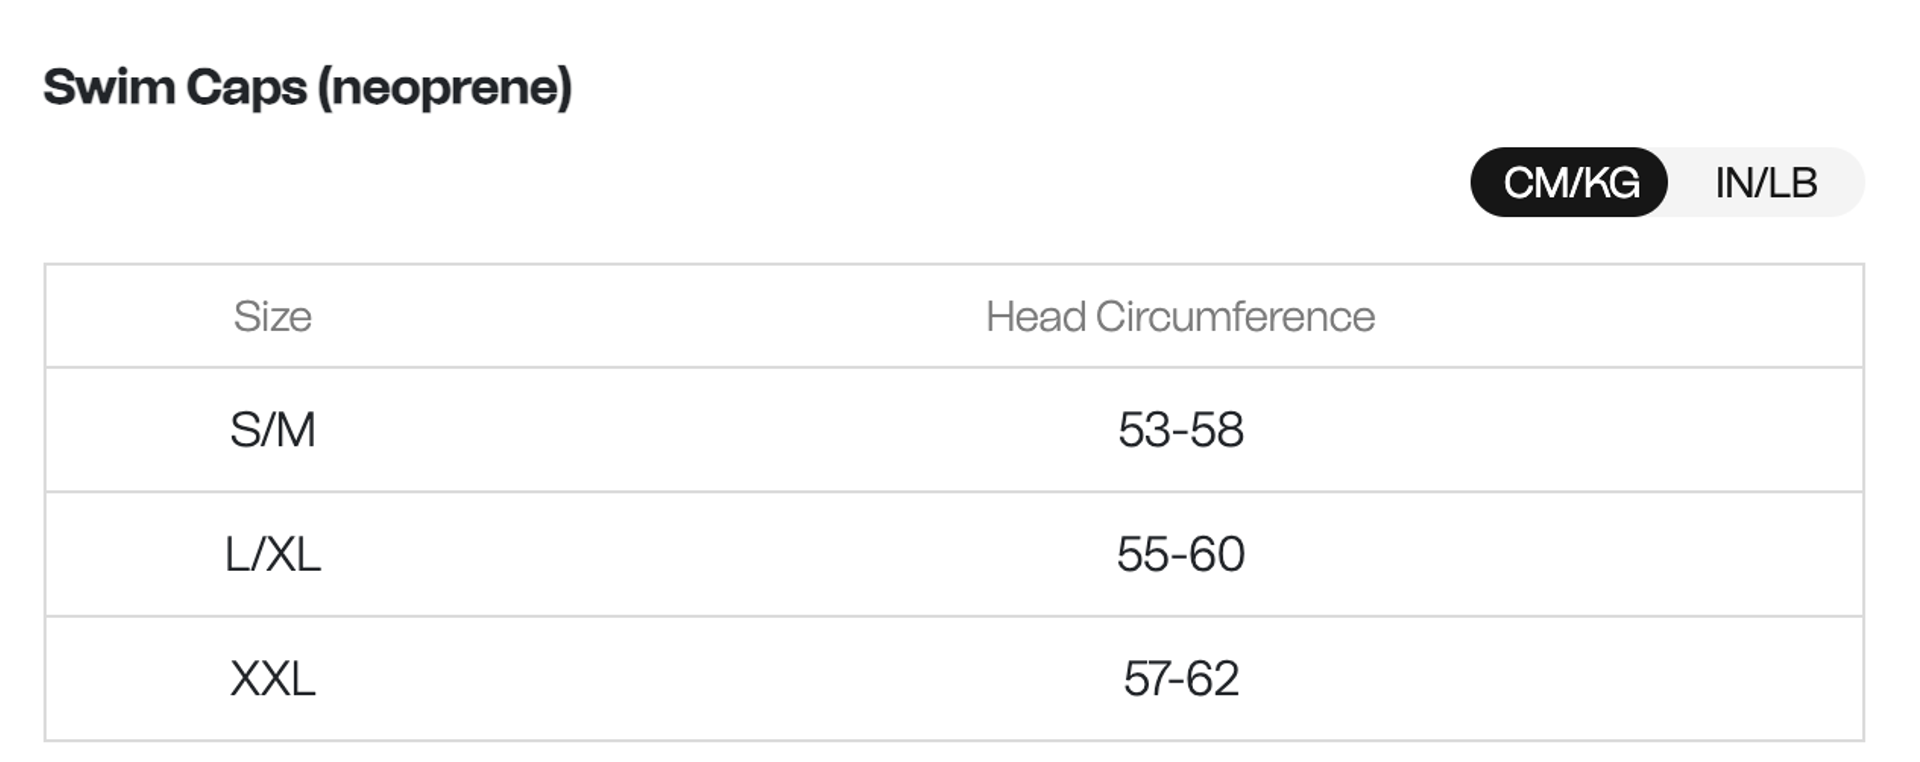Select the S/M size cell

pos(272,430)
